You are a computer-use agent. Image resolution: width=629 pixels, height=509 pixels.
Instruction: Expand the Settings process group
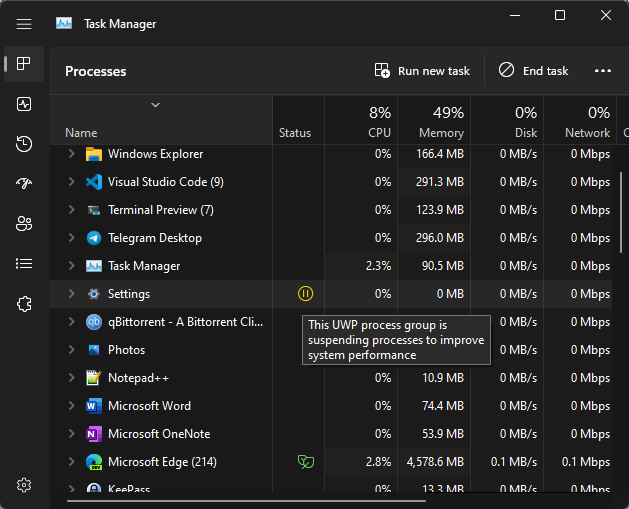pos(71,294)
